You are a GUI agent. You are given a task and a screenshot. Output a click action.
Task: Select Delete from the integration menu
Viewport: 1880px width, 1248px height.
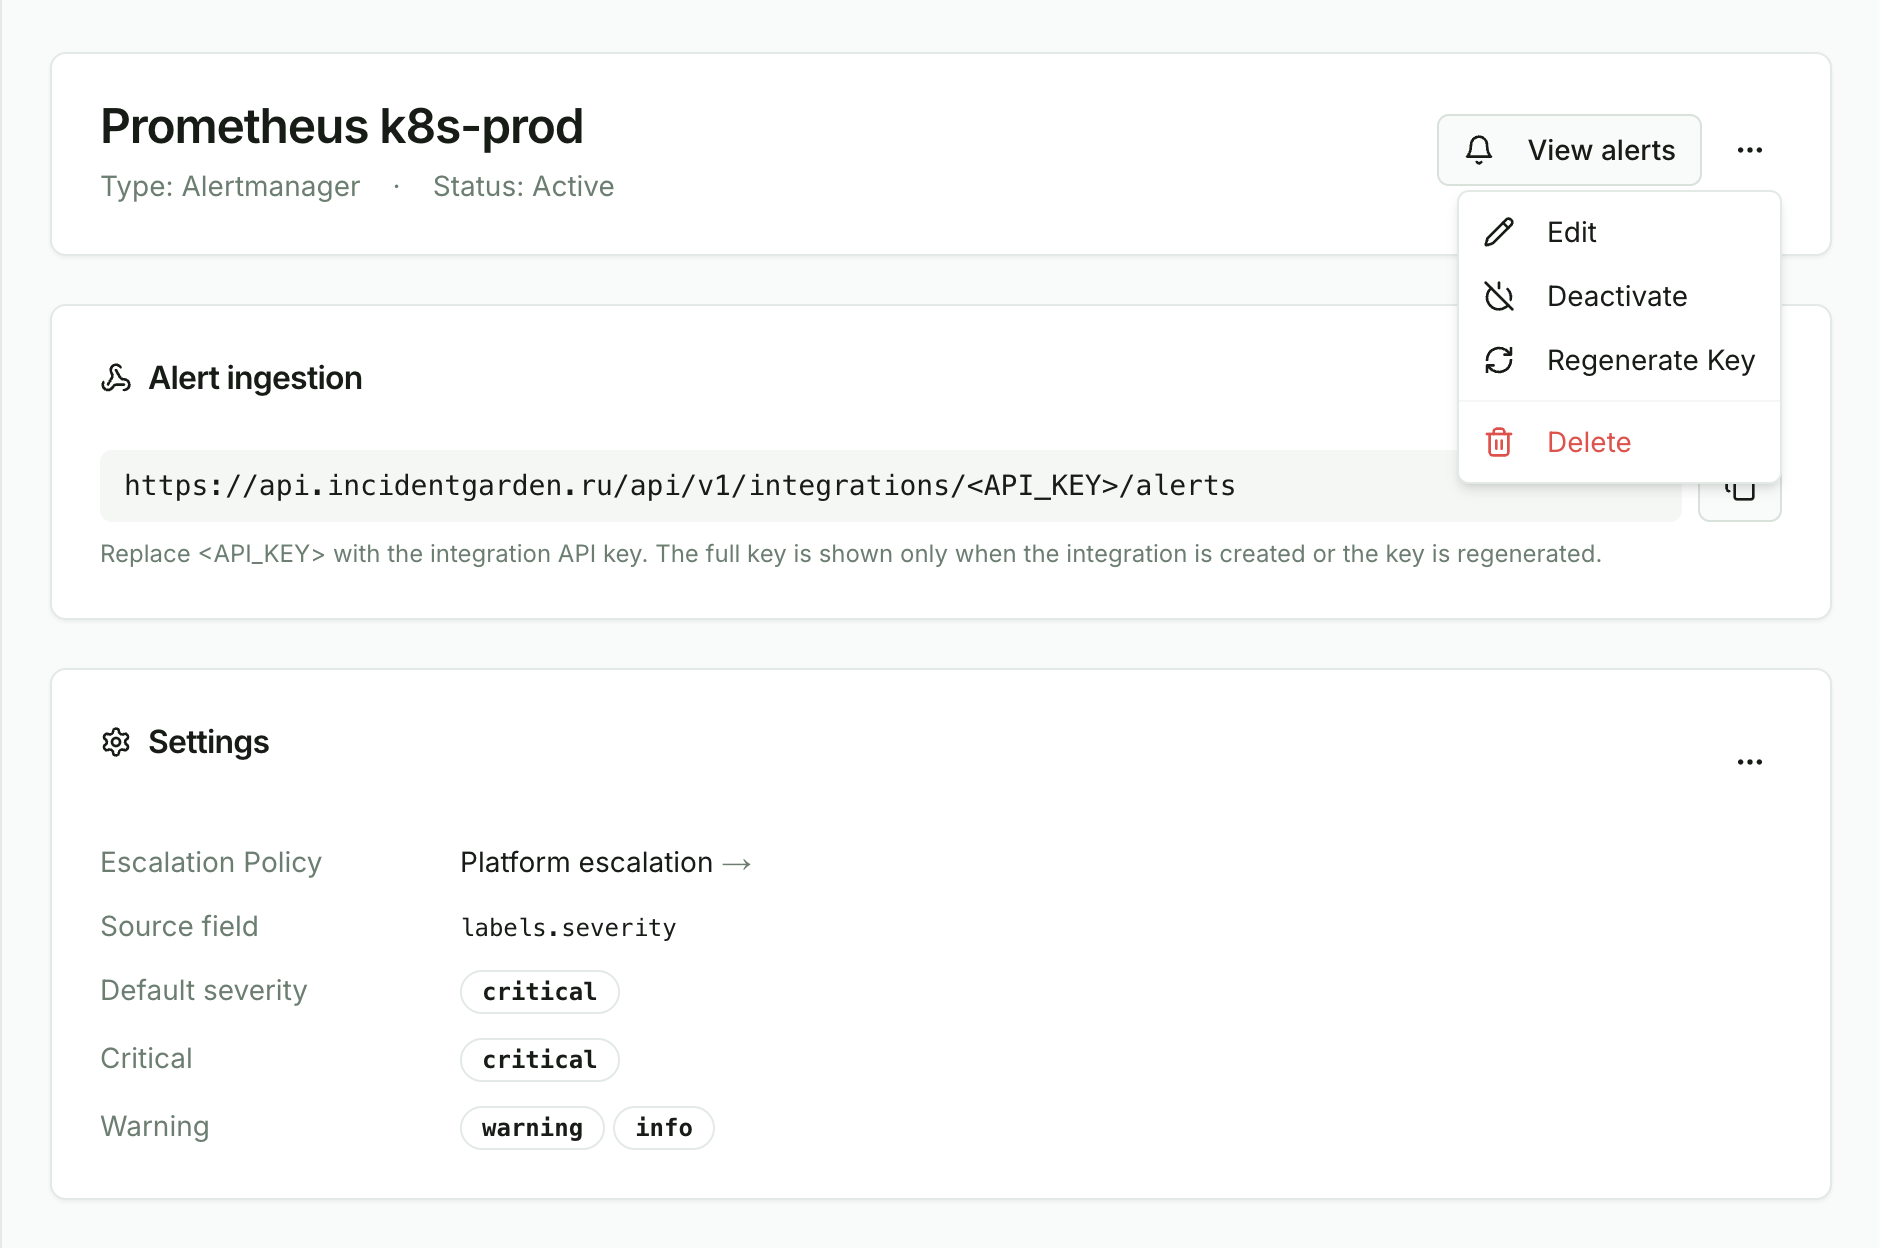click(x=1619, y=442)
